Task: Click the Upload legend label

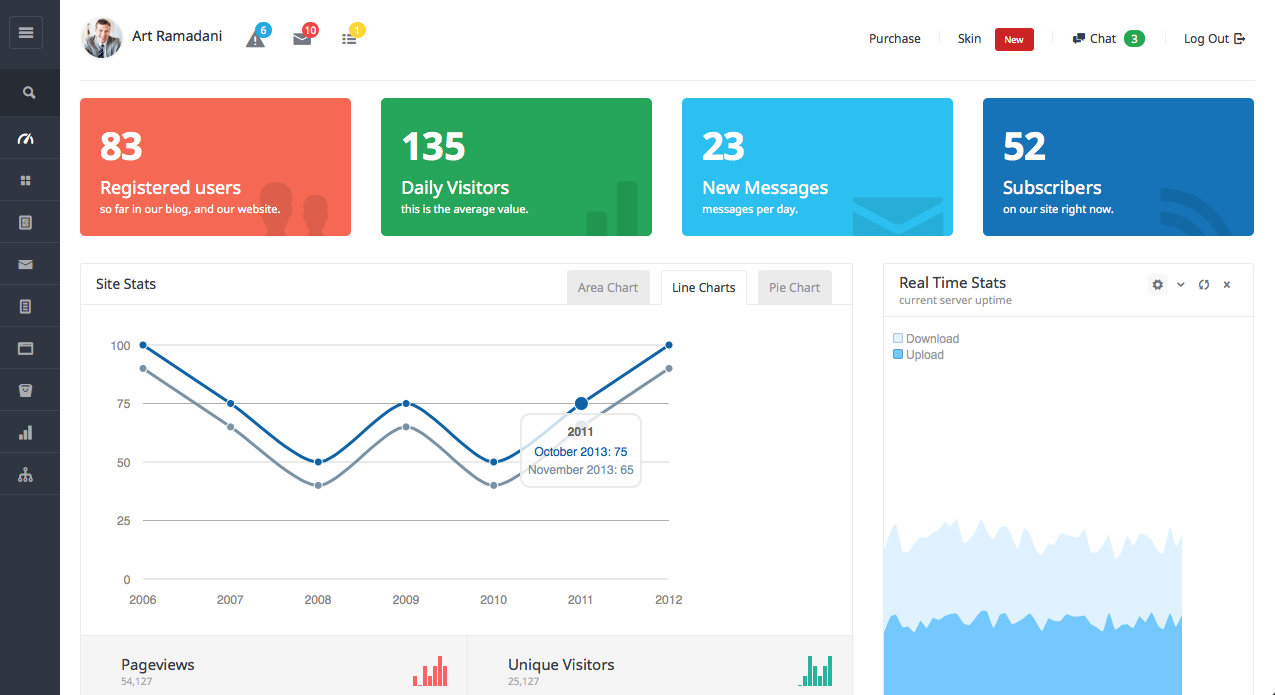Action: [925, 355]
